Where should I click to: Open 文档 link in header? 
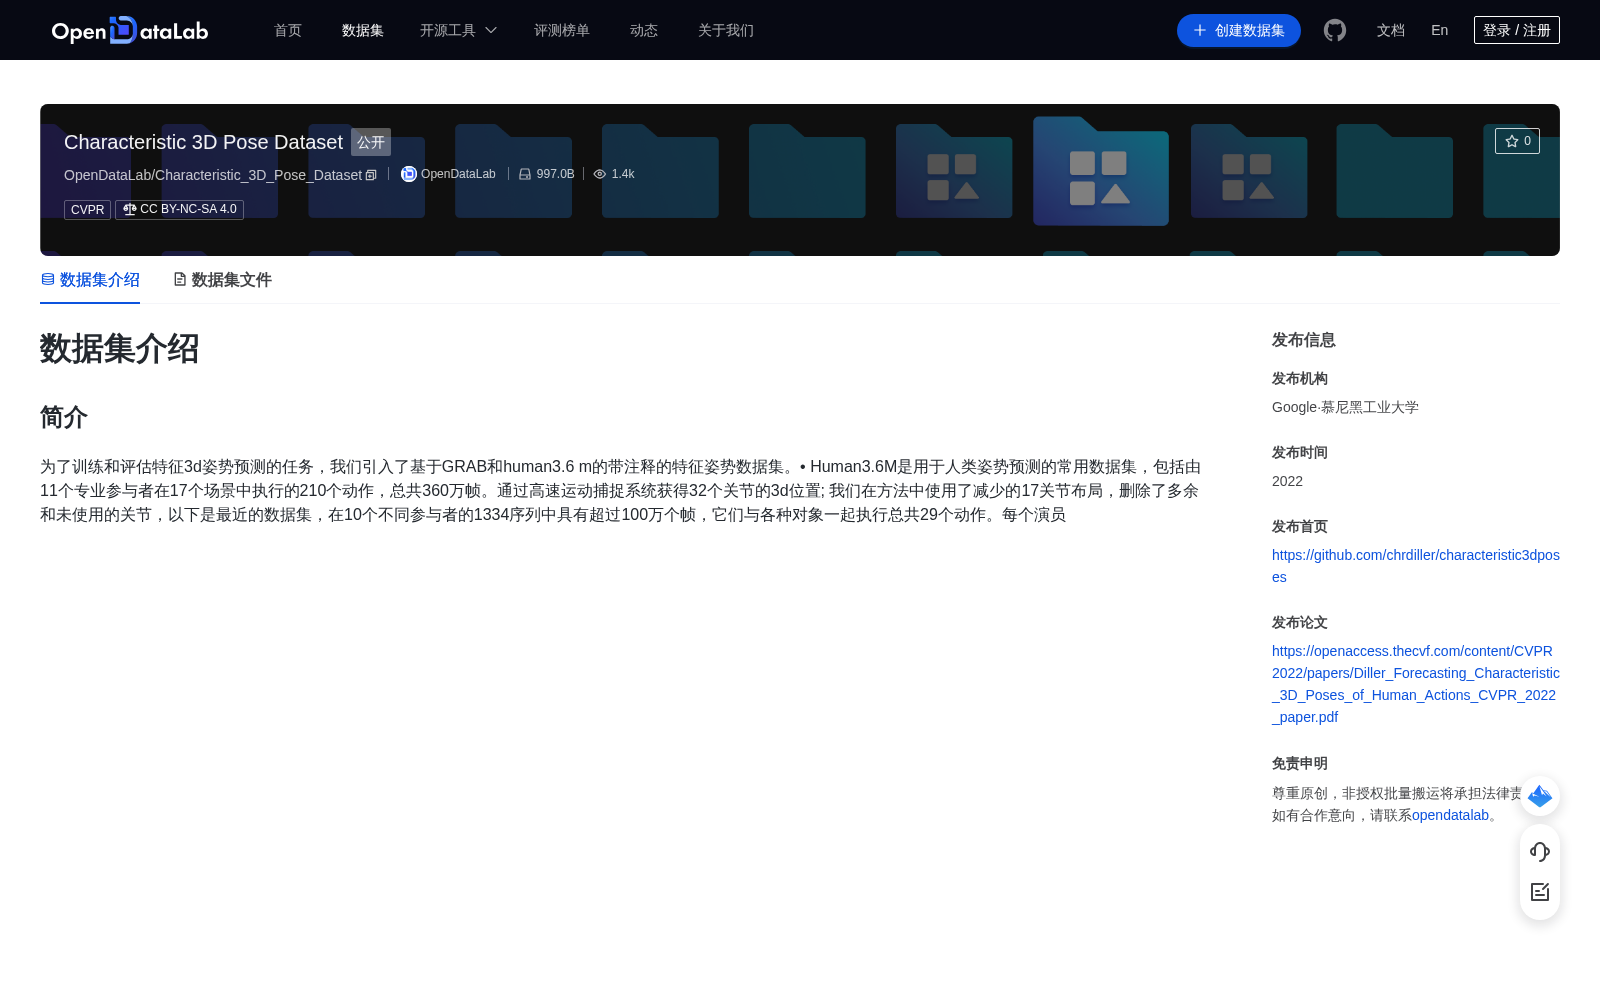pyautogui.click(x=1391, y=30)
